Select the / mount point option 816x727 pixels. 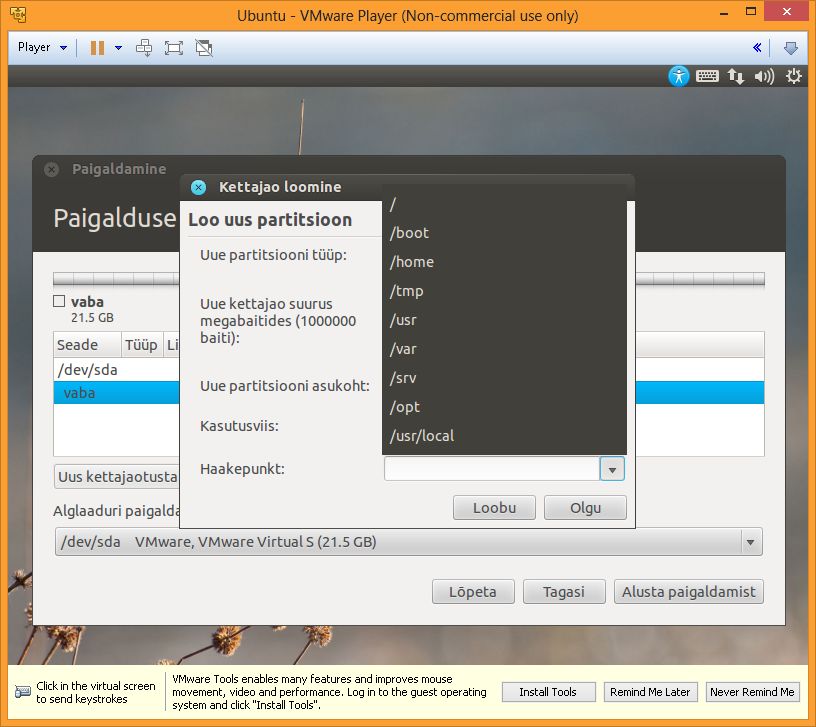(x=504, y=204)
